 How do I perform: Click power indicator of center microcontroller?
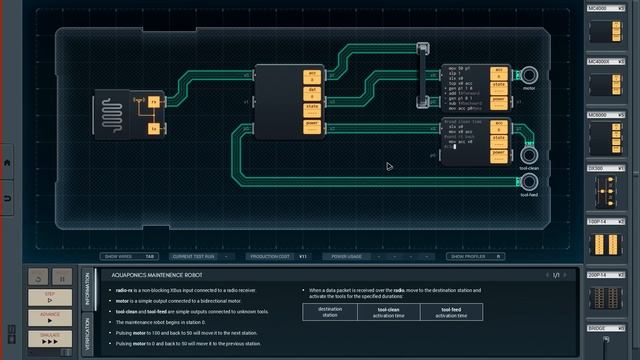pyautogui.click(x=312, y=127)
